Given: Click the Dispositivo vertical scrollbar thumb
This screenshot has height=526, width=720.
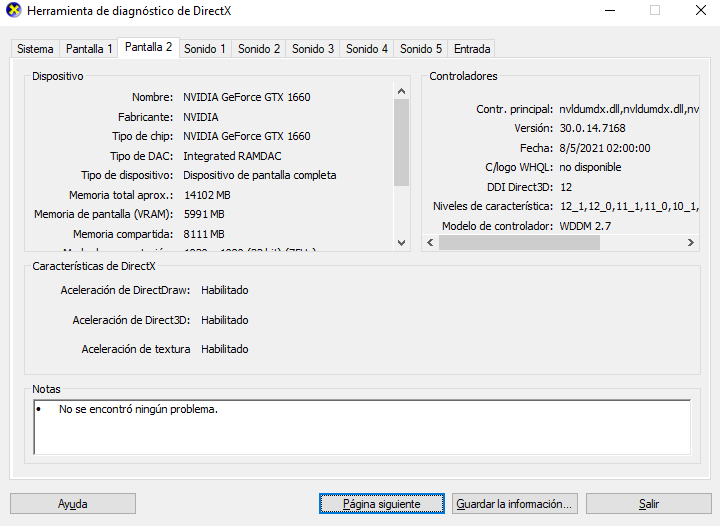Looking at the screenshot, I should coord(401,142).
